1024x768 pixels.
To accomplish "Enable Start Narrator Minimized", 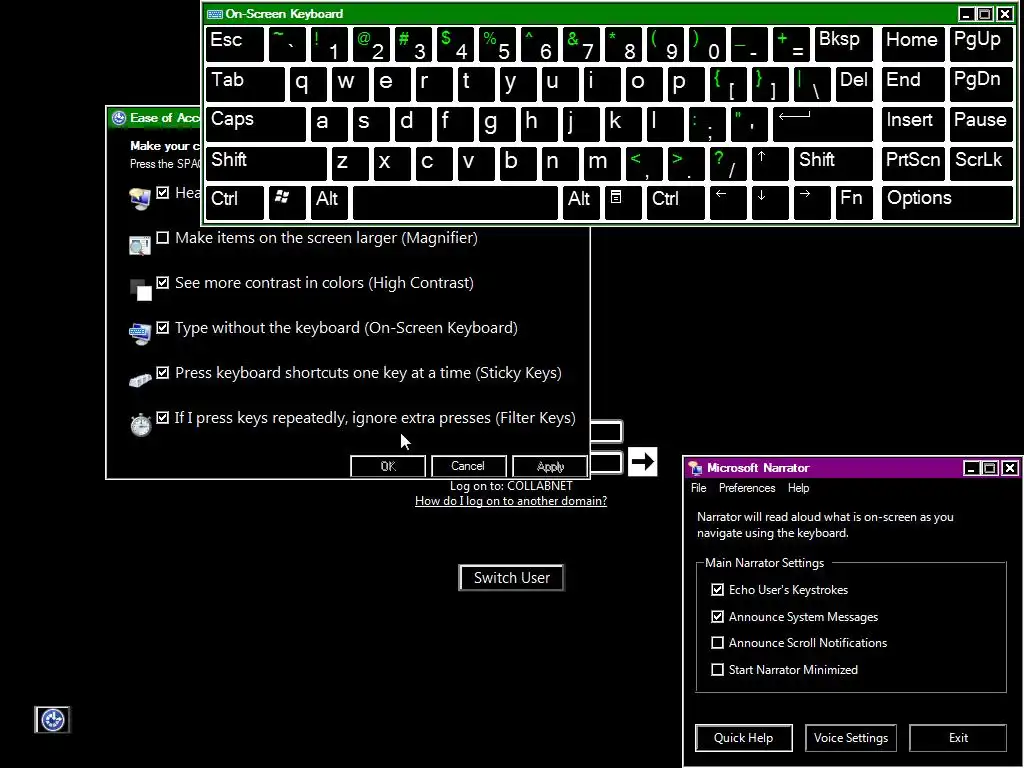I will click(x=718, y=669).
